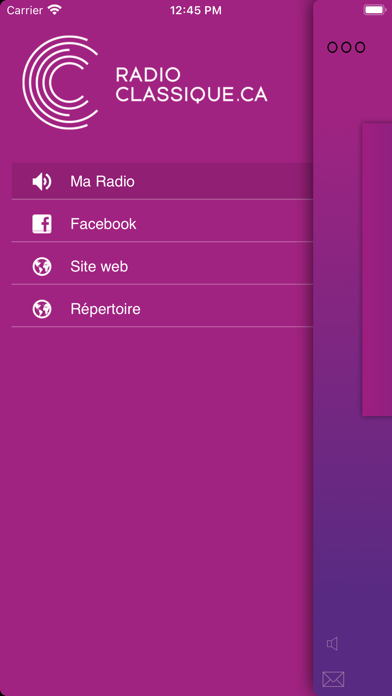The width and height of the screenshot is (392, 696).
Task: Tap the Wi-Fi icon in status bar
Action: [55, 10]
